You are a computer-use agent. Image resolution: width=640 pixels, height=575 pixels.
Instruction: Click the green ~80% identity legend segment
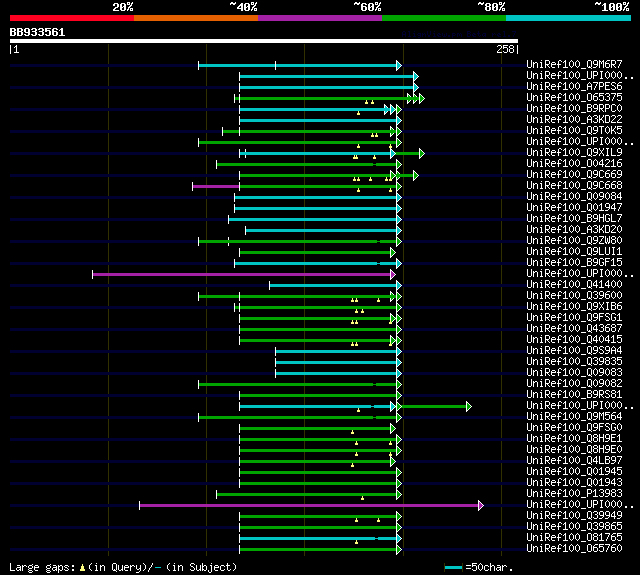coord(444,18)
